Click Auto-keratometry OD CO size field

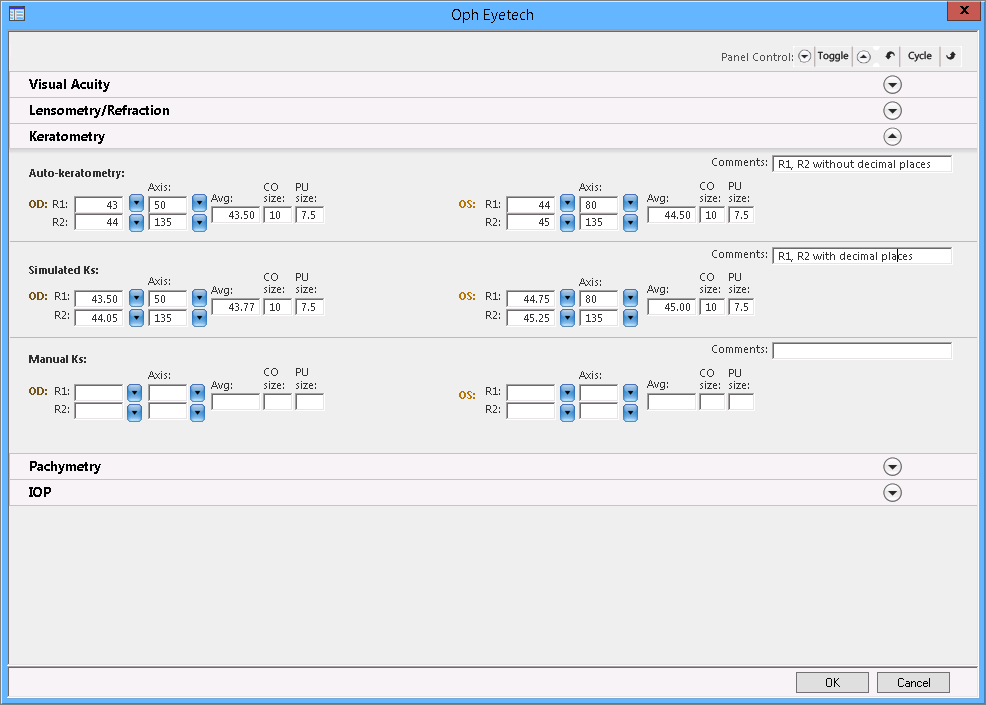(x=277, y=215)
